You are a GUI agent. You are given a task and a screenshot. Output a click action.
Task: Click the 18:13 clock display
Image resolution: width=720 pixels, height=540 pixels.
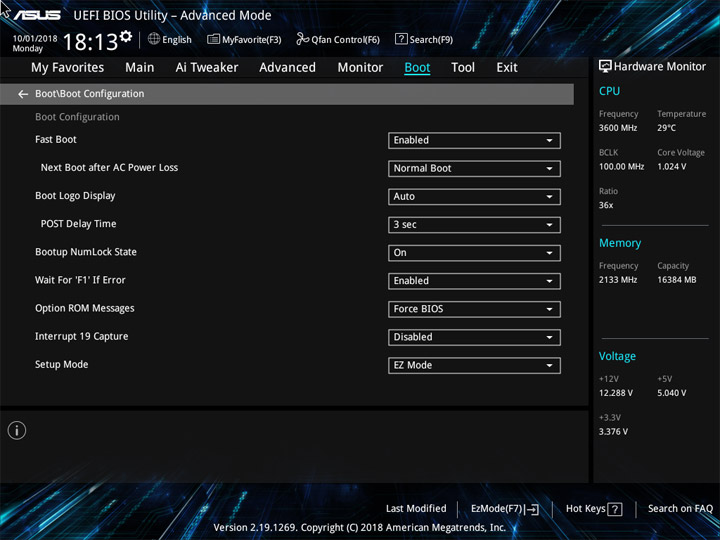tap(90, 42)
